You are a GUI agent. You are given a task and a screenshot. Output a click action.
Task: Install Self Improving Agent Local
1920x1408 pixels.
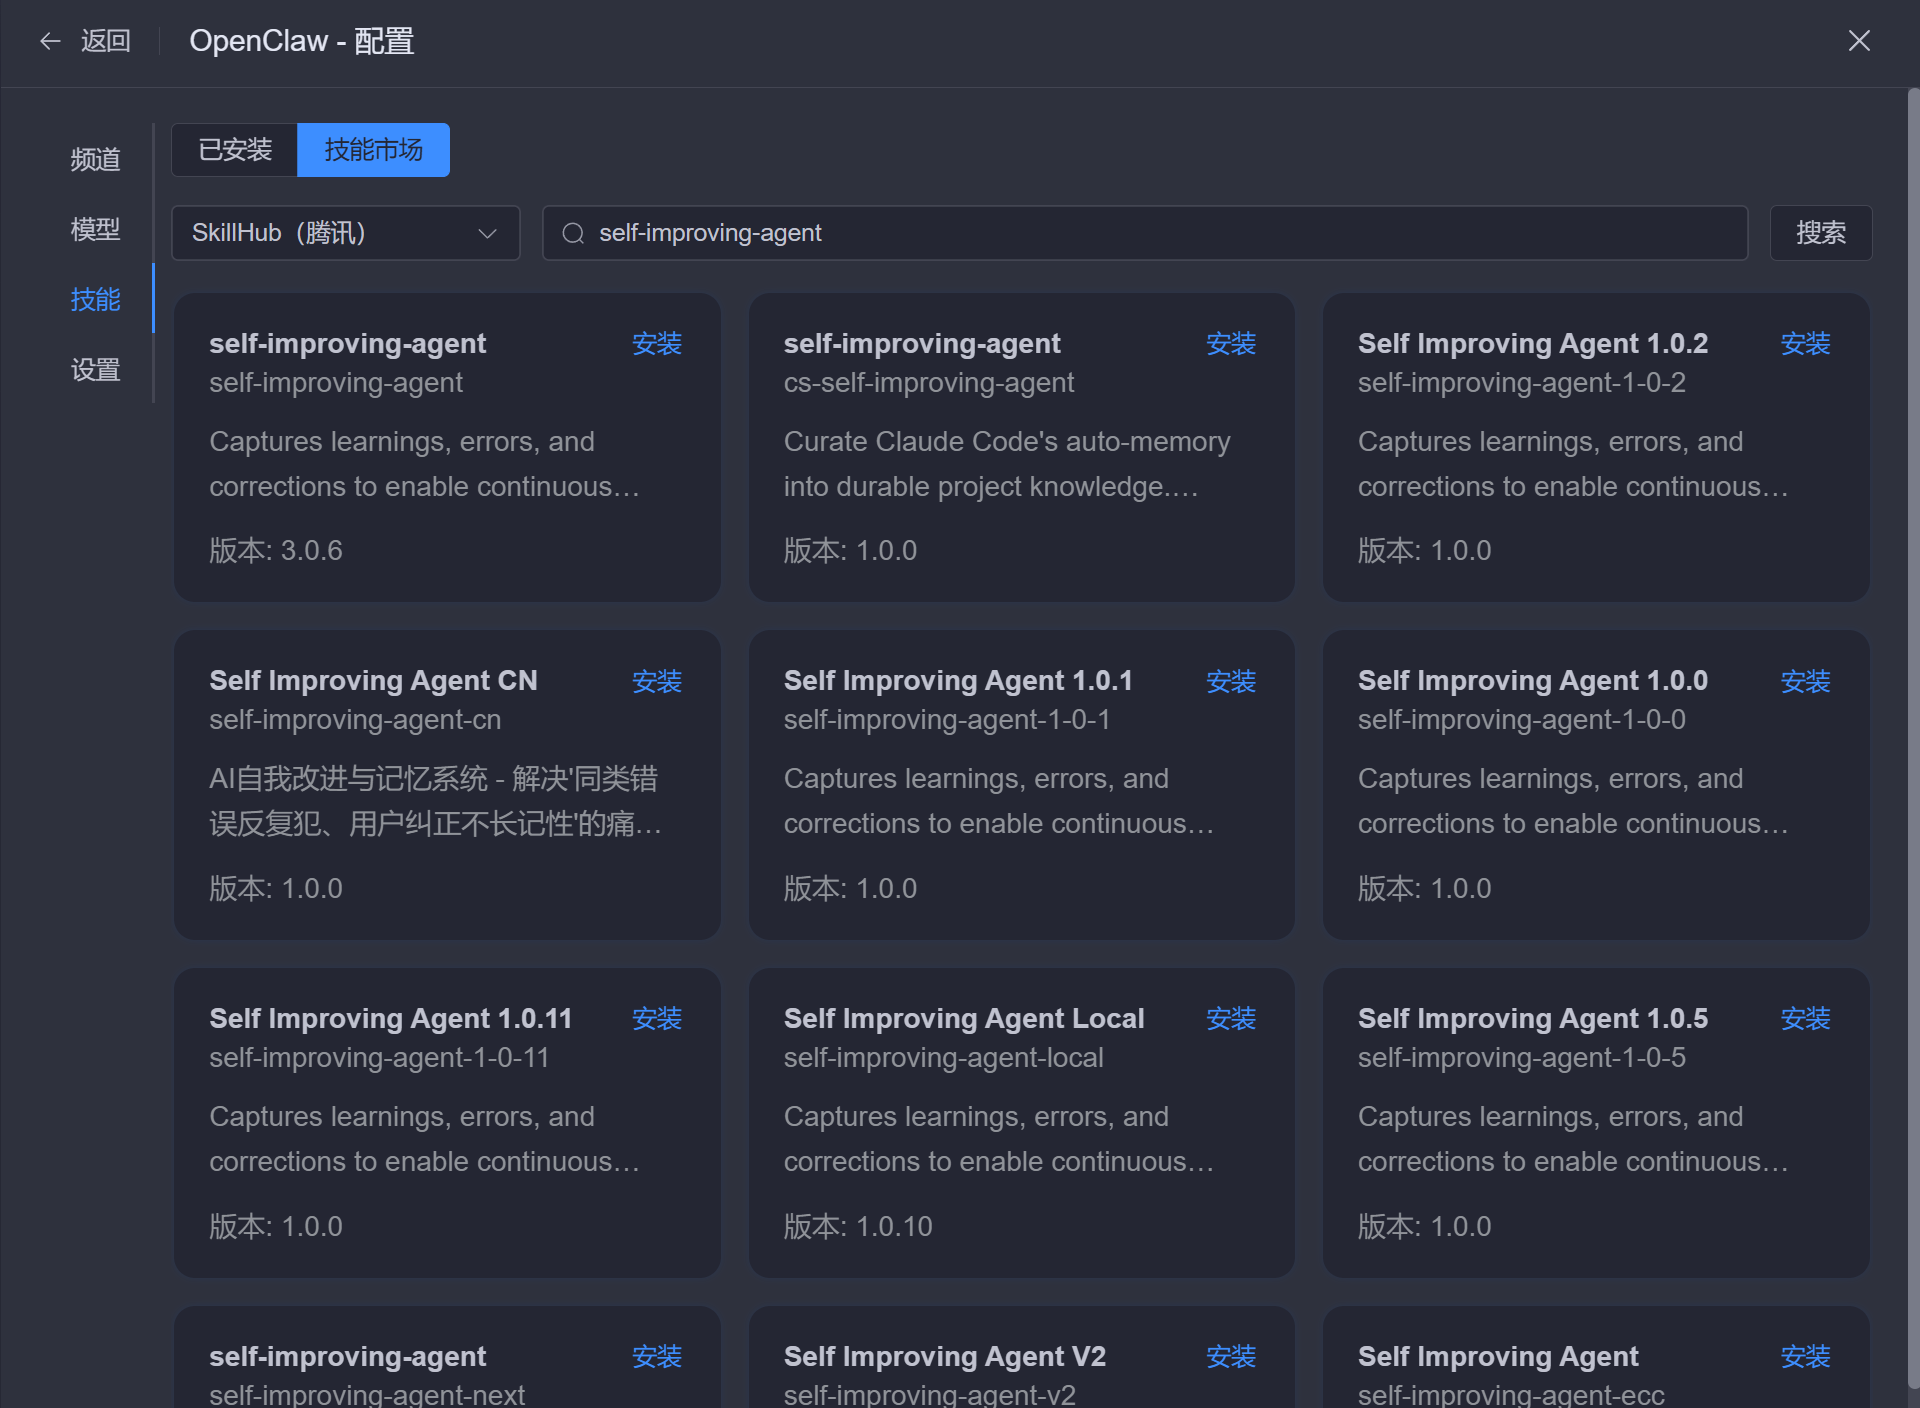coord(1230,1019)
